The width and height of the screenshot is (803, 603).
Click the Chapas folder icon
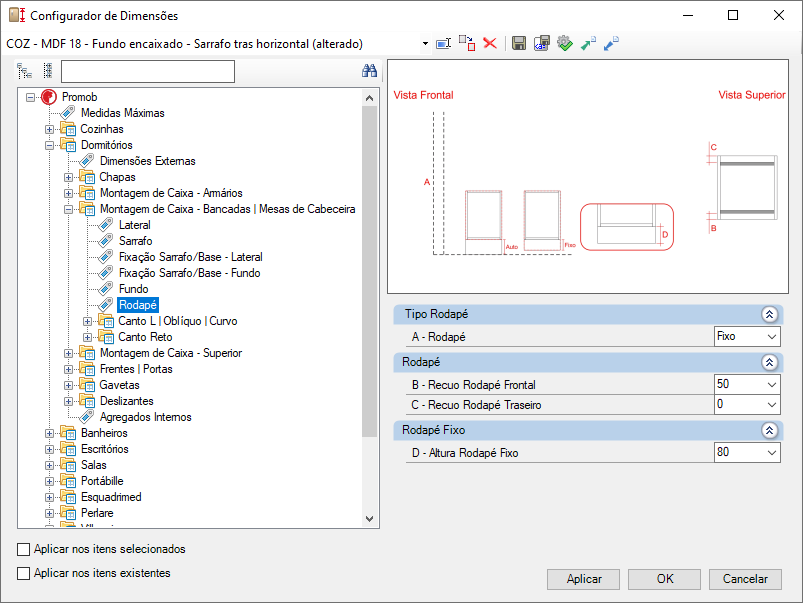point(87,177)
